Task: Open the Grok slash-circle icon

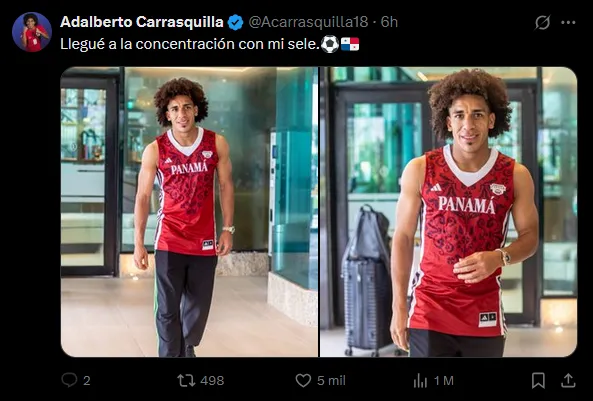Action: point(542,22)
